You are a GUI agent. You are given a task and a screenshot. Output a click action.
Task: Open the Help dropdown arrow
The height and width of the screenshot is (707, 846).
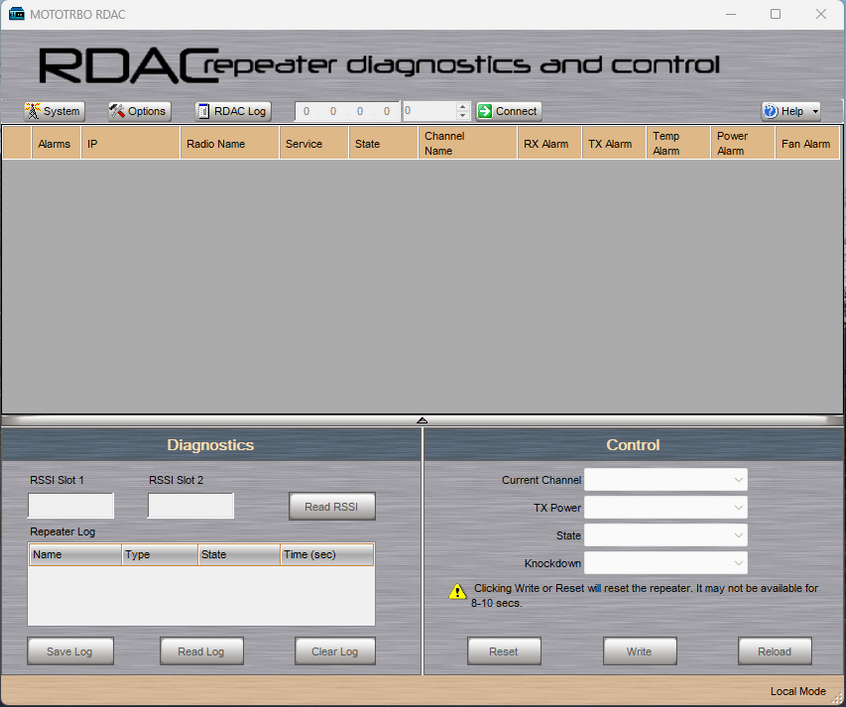click(813, 111)
